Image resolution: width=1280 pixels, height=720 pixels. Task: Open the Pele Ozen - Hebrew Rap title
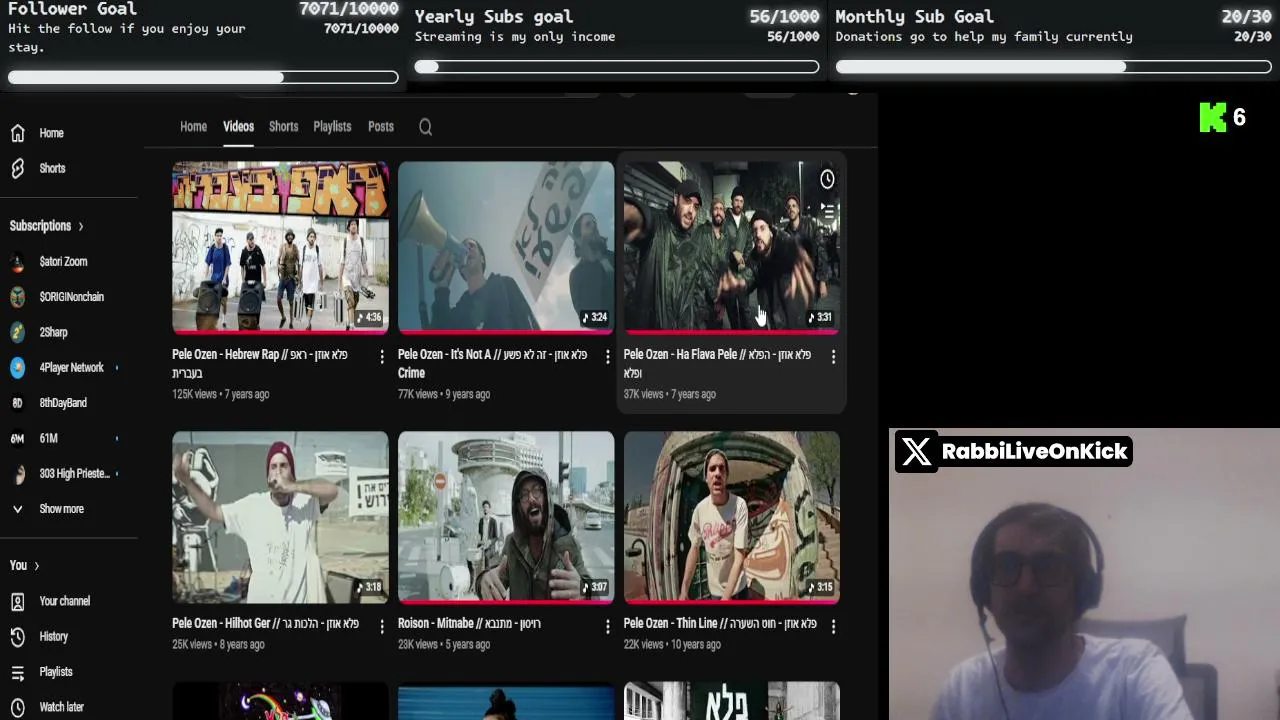pyautogui.click(x=260, y=364)
